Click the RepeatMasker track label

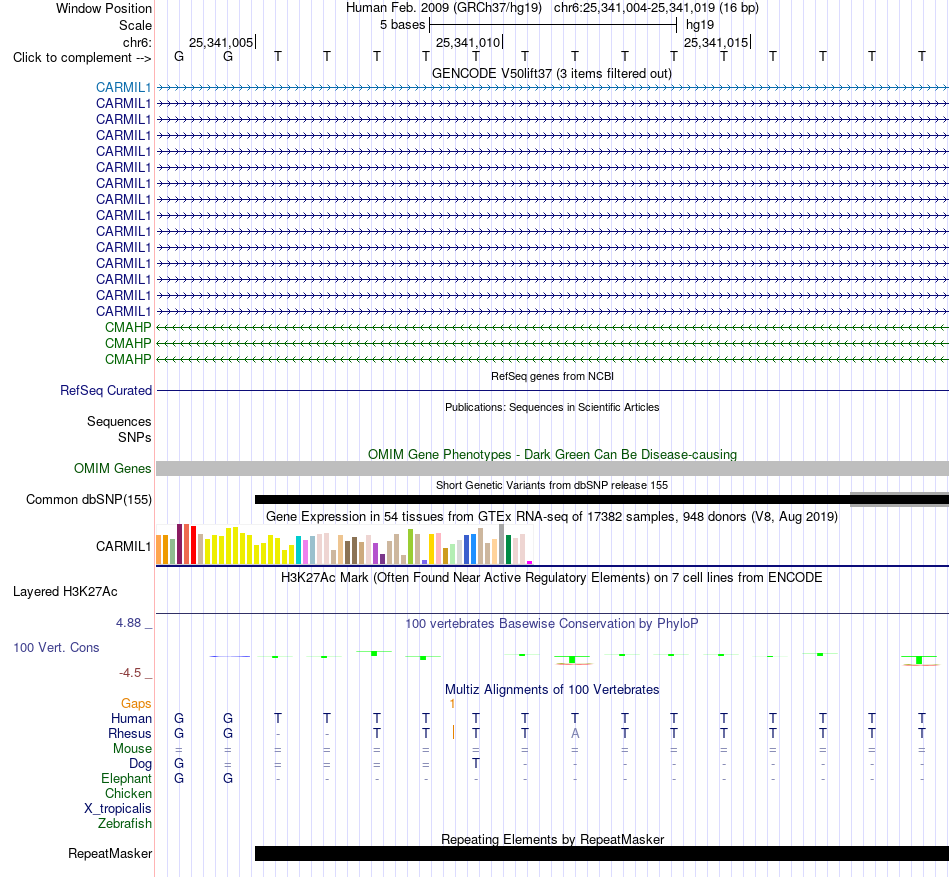point(110,853)
